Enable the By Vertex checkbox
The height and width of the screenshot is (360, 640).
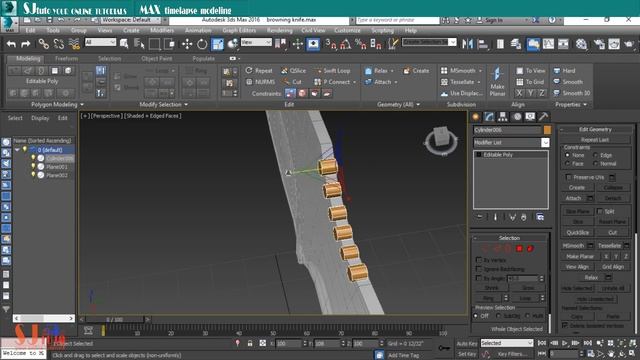pyautogui.click(x=479, y=260)
